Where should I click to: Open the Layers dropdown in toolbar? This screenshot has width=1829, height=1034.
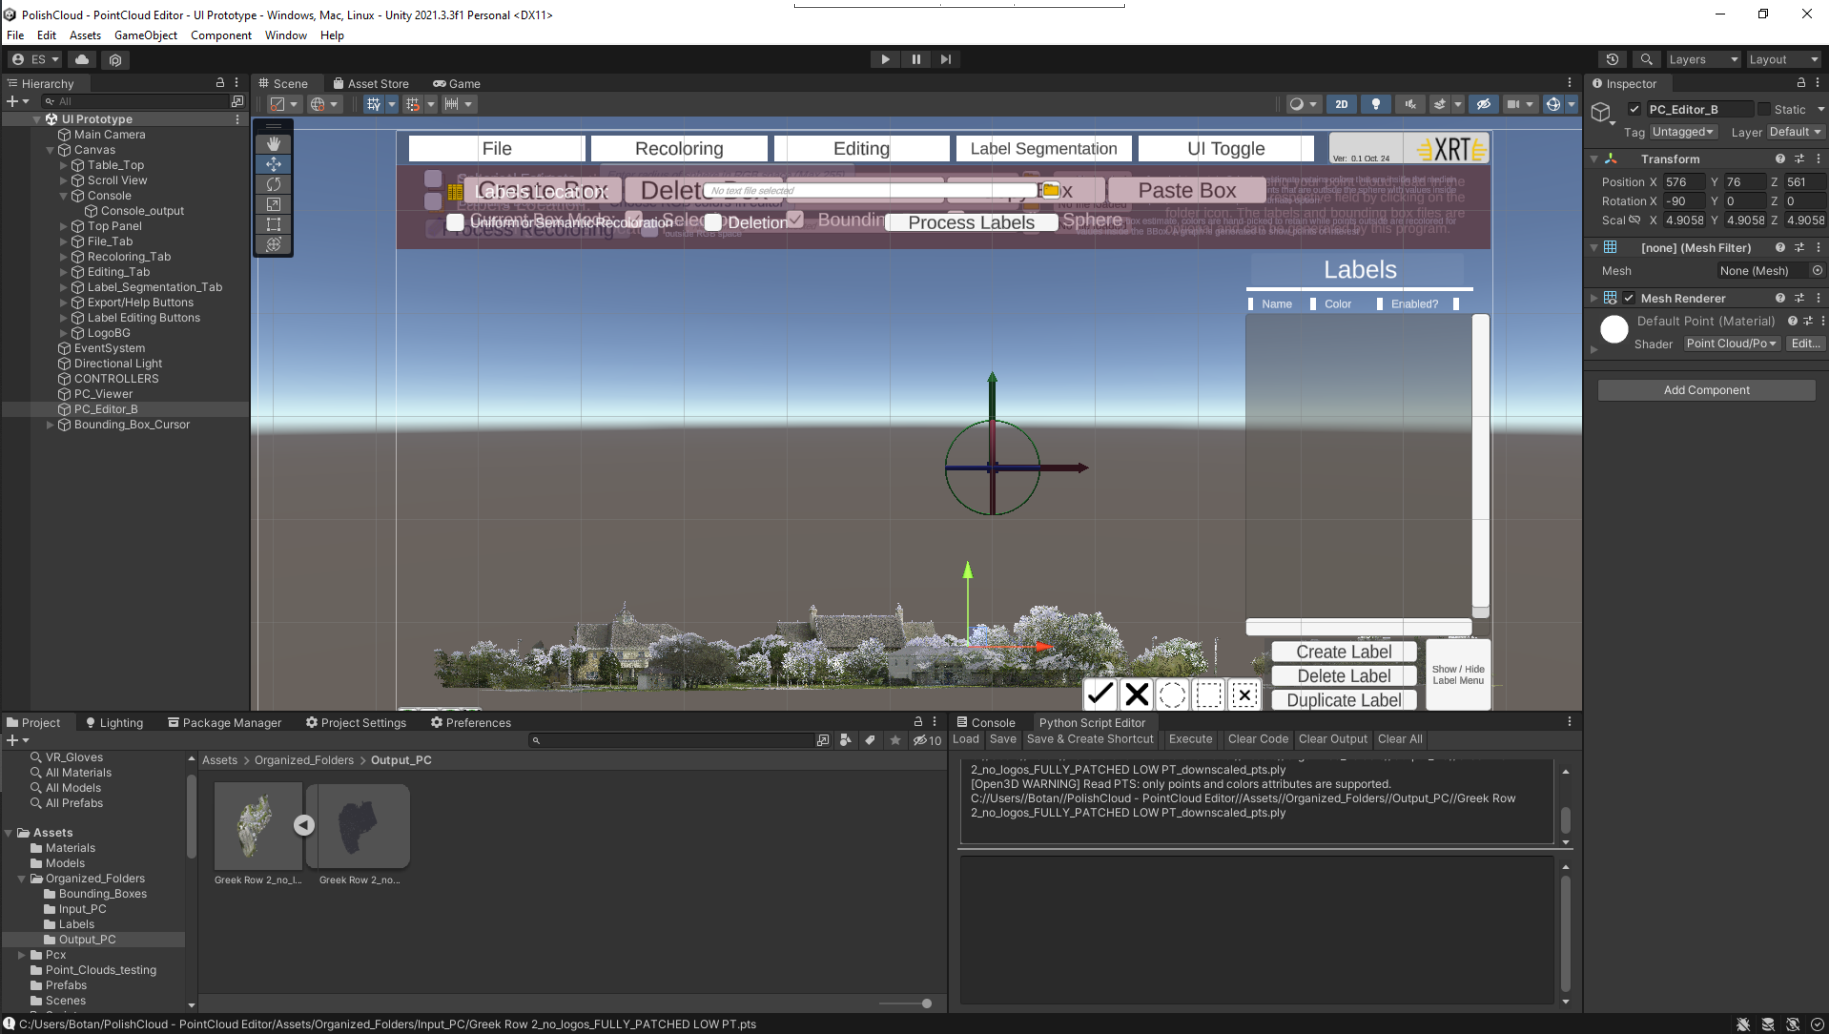coord(1703,60)
